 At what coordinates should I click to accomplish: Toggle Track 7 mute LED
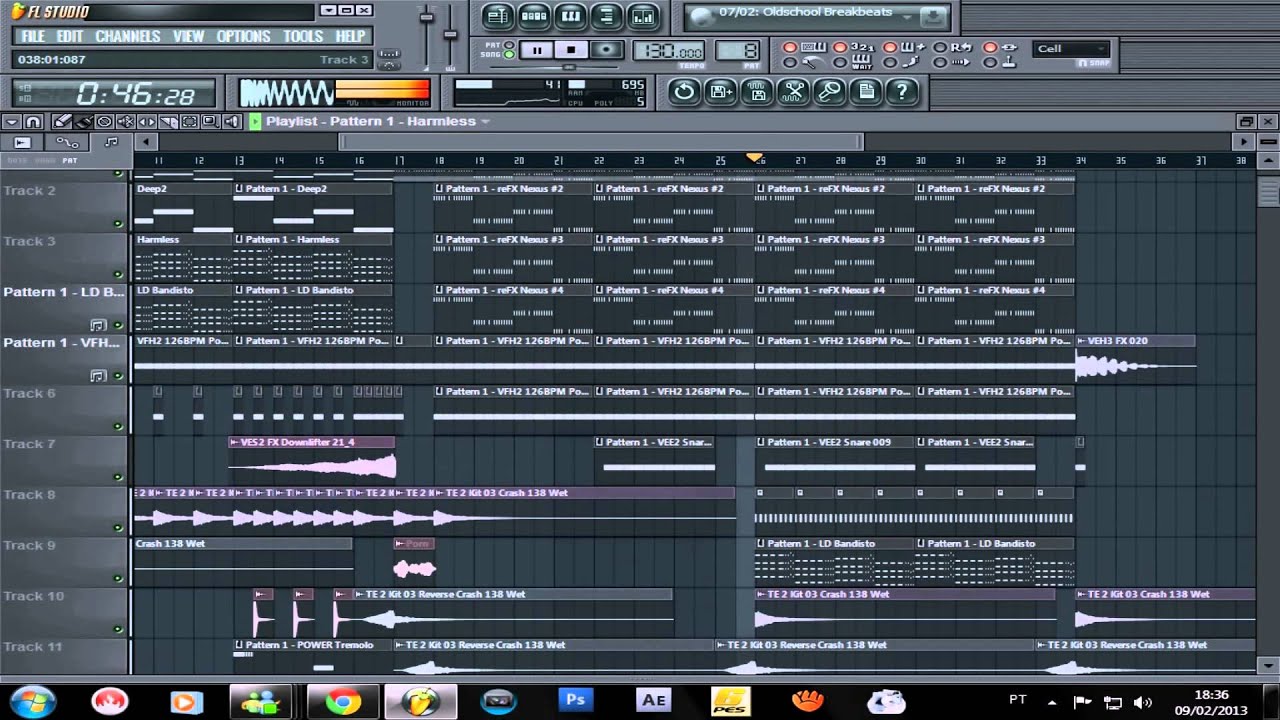(x=118, y=477)
